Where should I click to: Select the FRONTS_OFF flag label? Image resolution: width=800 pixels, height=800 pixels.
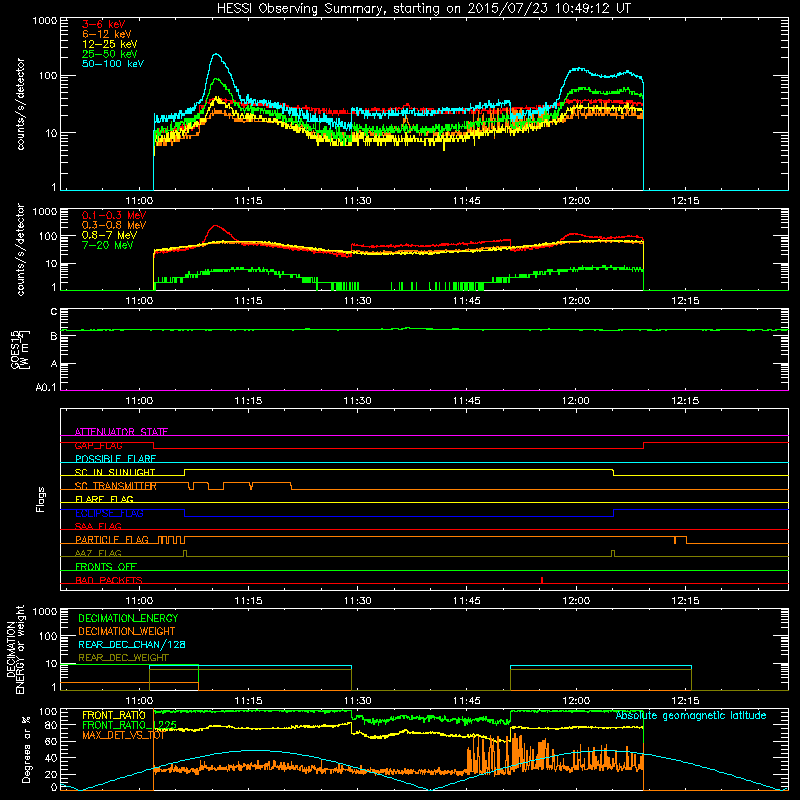106,567
